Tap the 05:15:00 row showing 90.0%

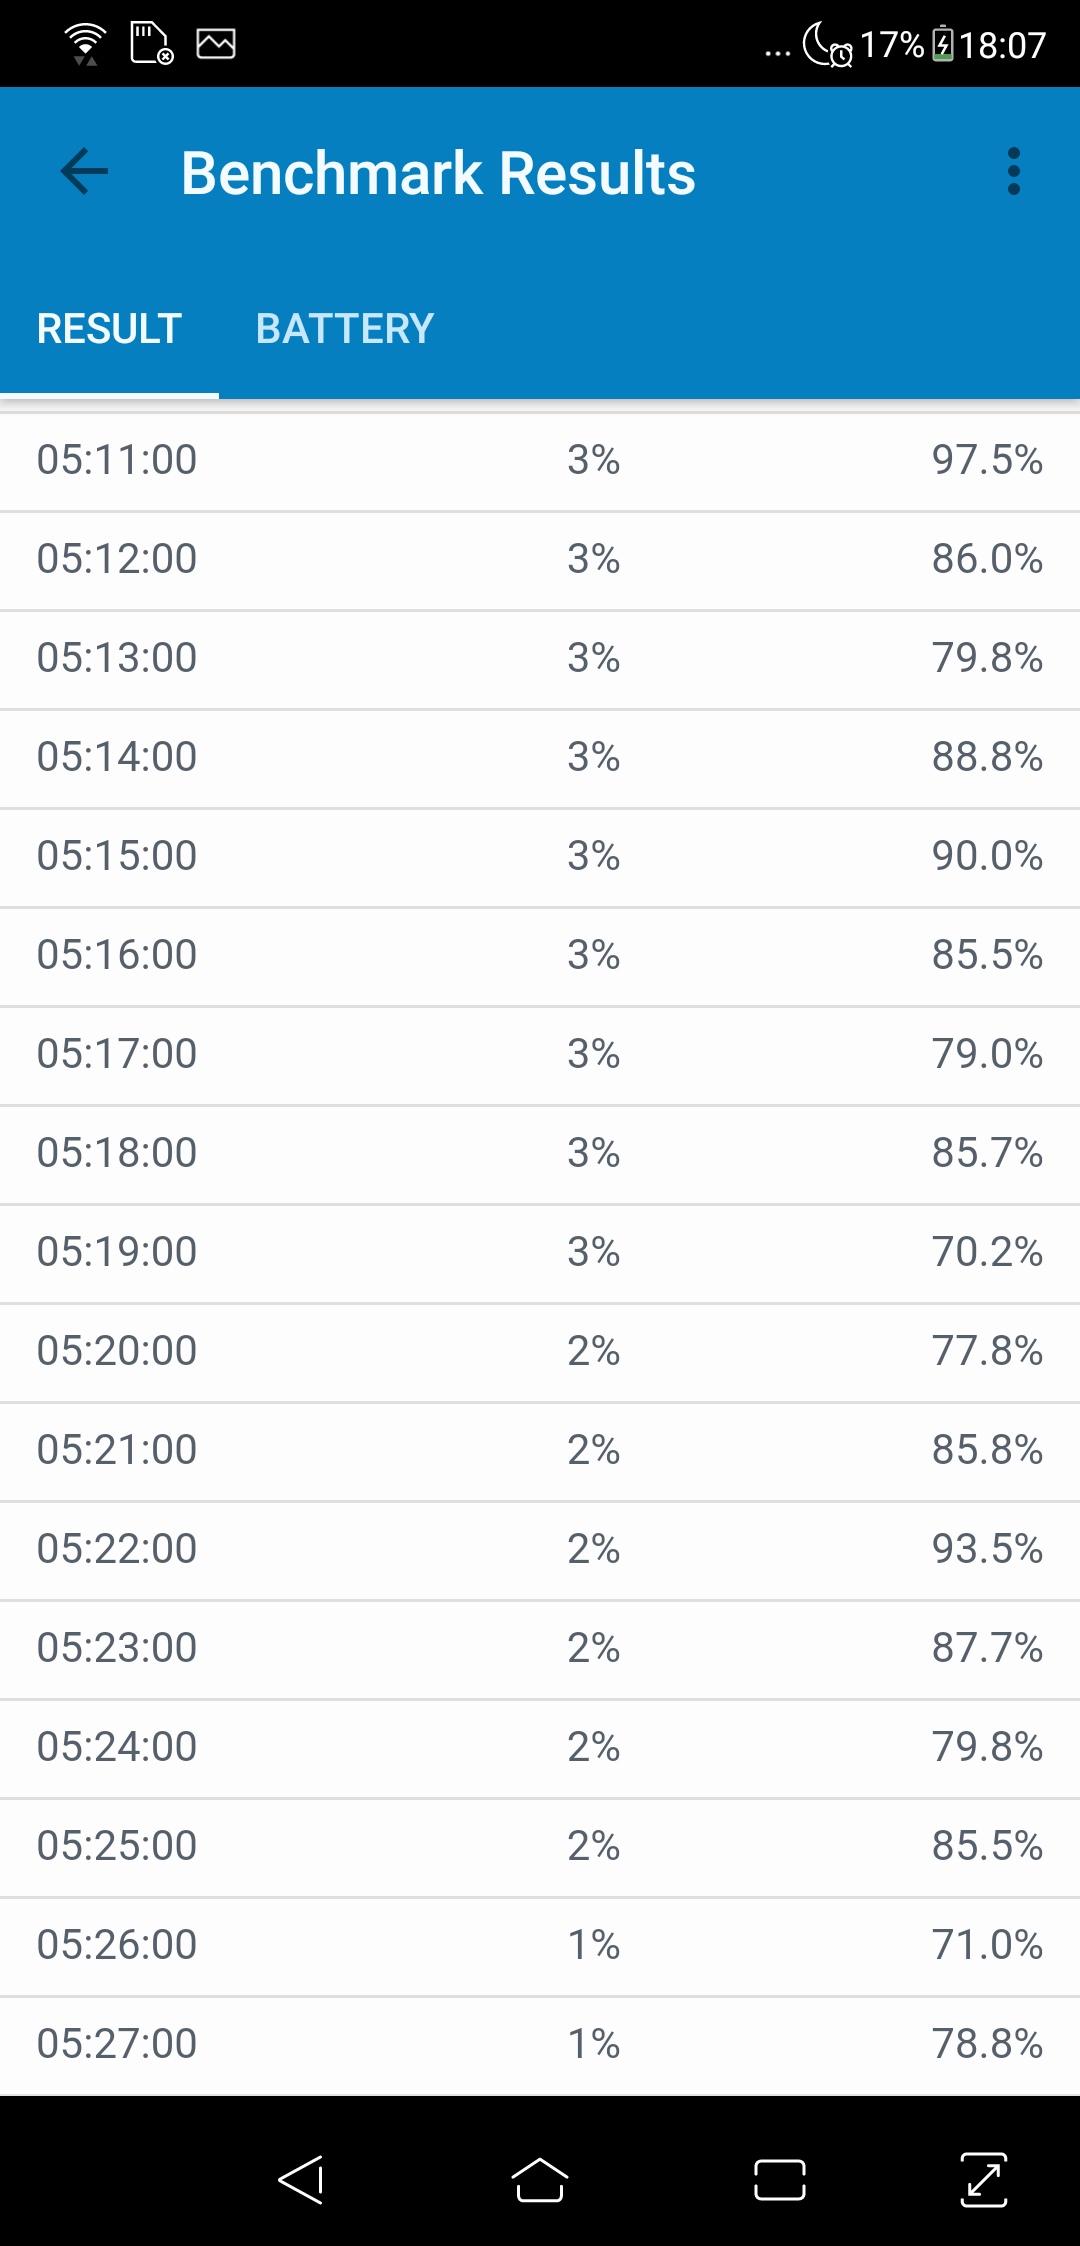pos(540,856)
